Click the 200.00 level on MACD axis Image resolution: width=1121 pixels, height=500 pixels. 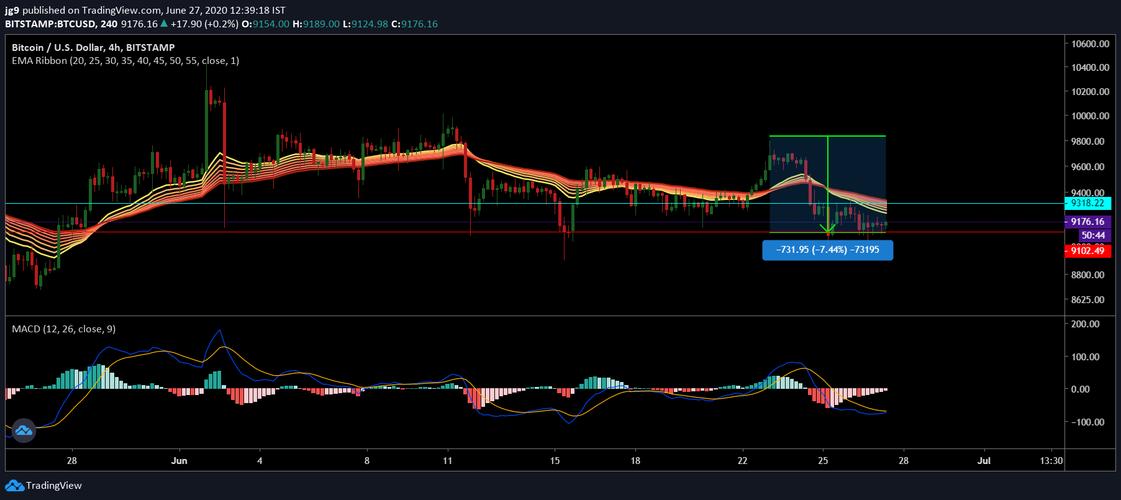point(1084,325)
